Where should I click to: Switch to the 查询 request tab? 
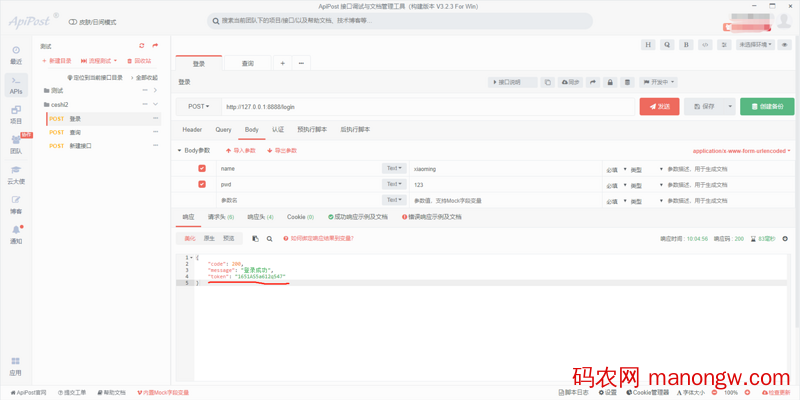coord(248,63)
